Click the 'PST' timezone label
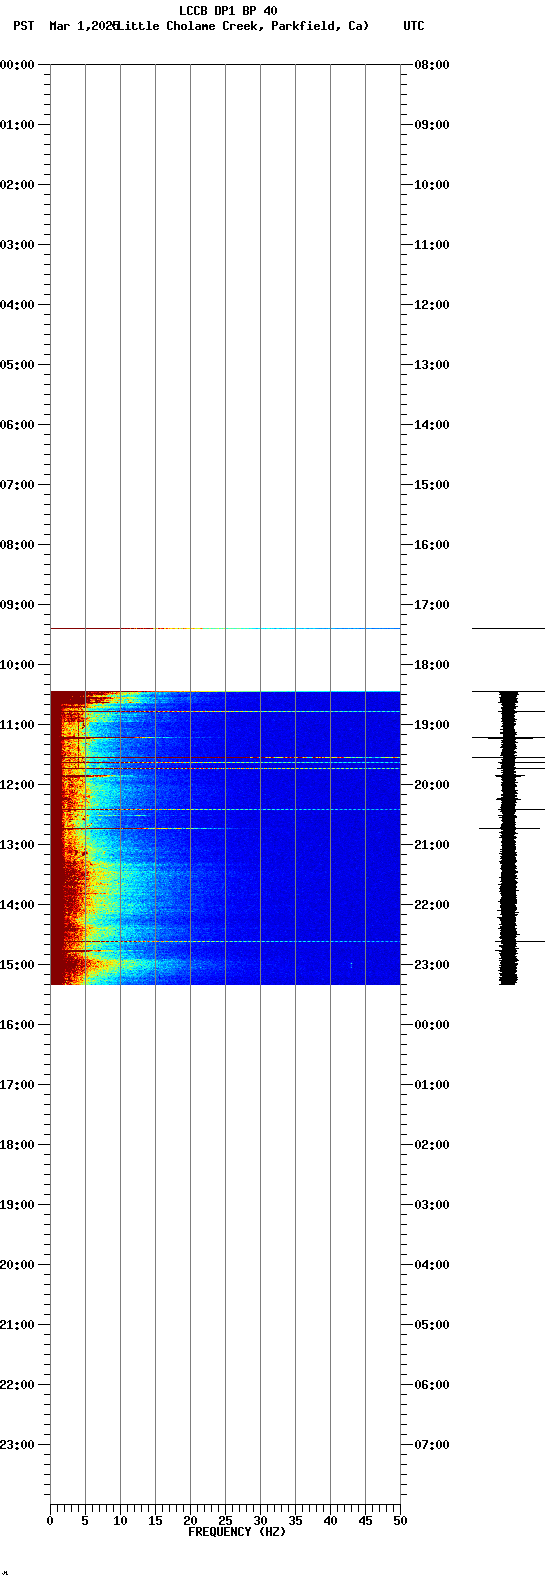552x1584 pixels. click(x=24, y=26)
